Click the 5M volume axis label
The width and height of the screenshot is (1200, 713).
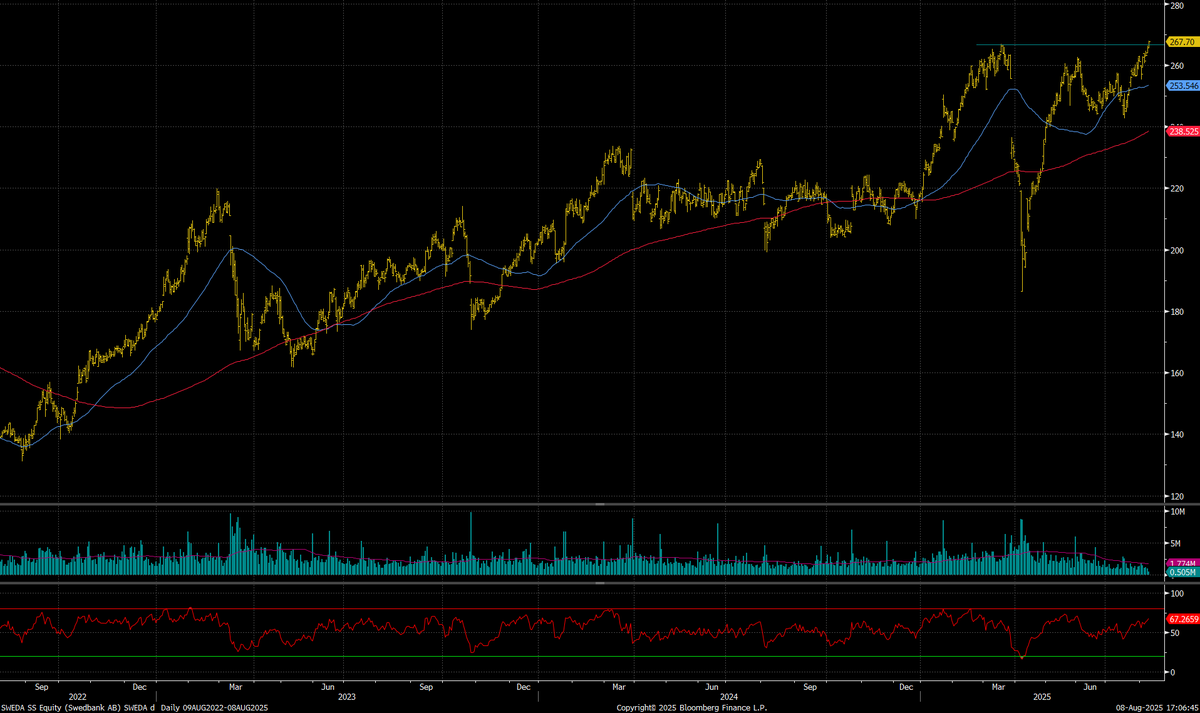tap(1175, 544)
